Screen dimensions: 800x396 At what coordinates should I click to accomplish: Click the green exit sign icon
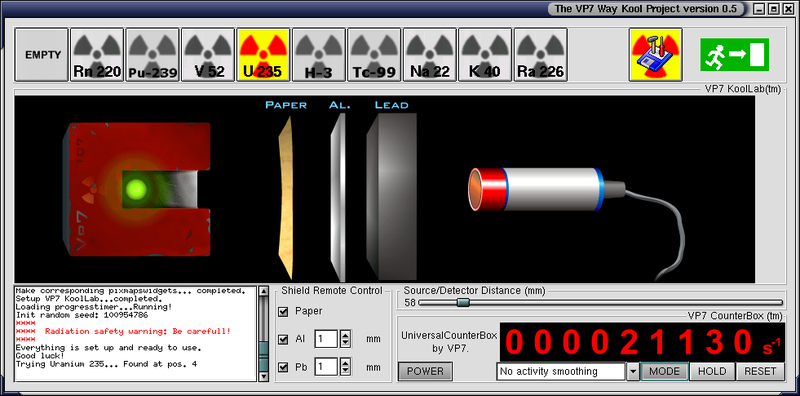pos(734,55)
